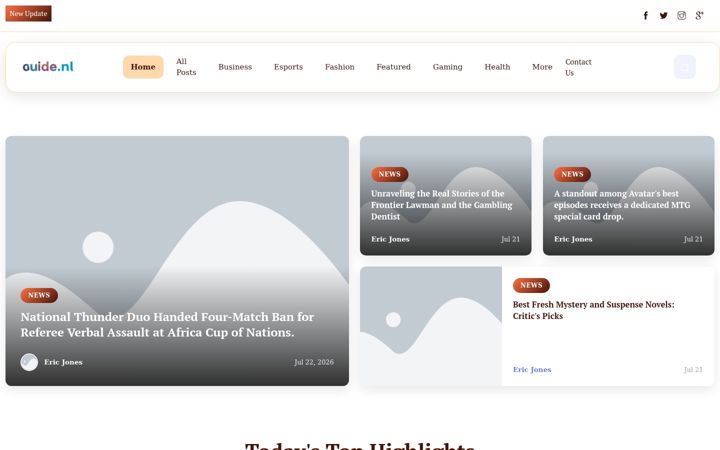720x450 pixels.
Task: Click the search button in the navbar
Action: pyautogui.click(x=685, y=67)
